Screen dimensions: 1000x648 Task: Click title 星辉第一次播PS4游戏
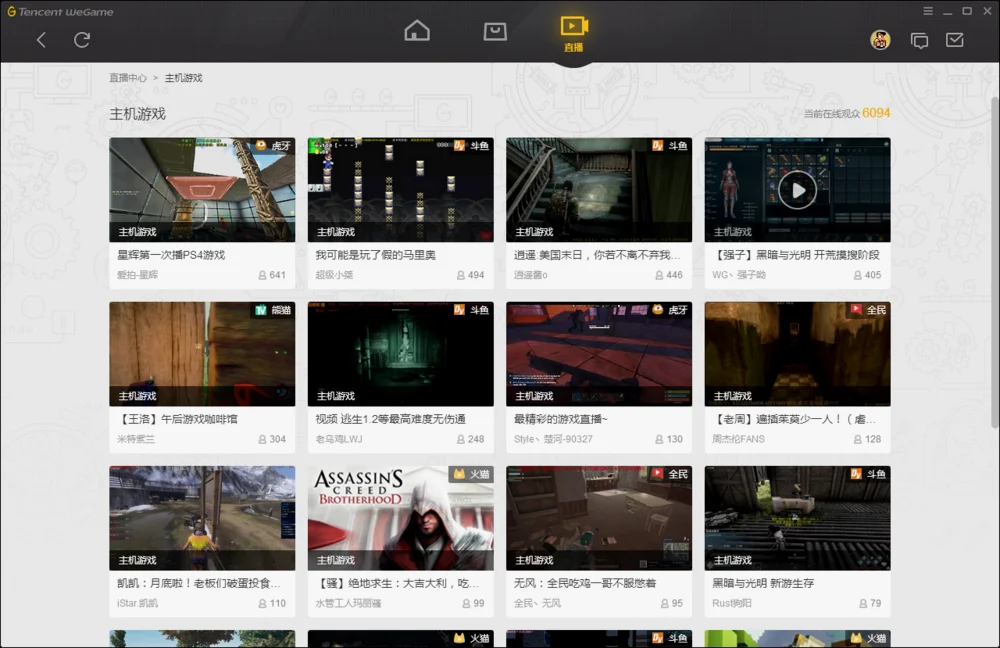[171, 255]
